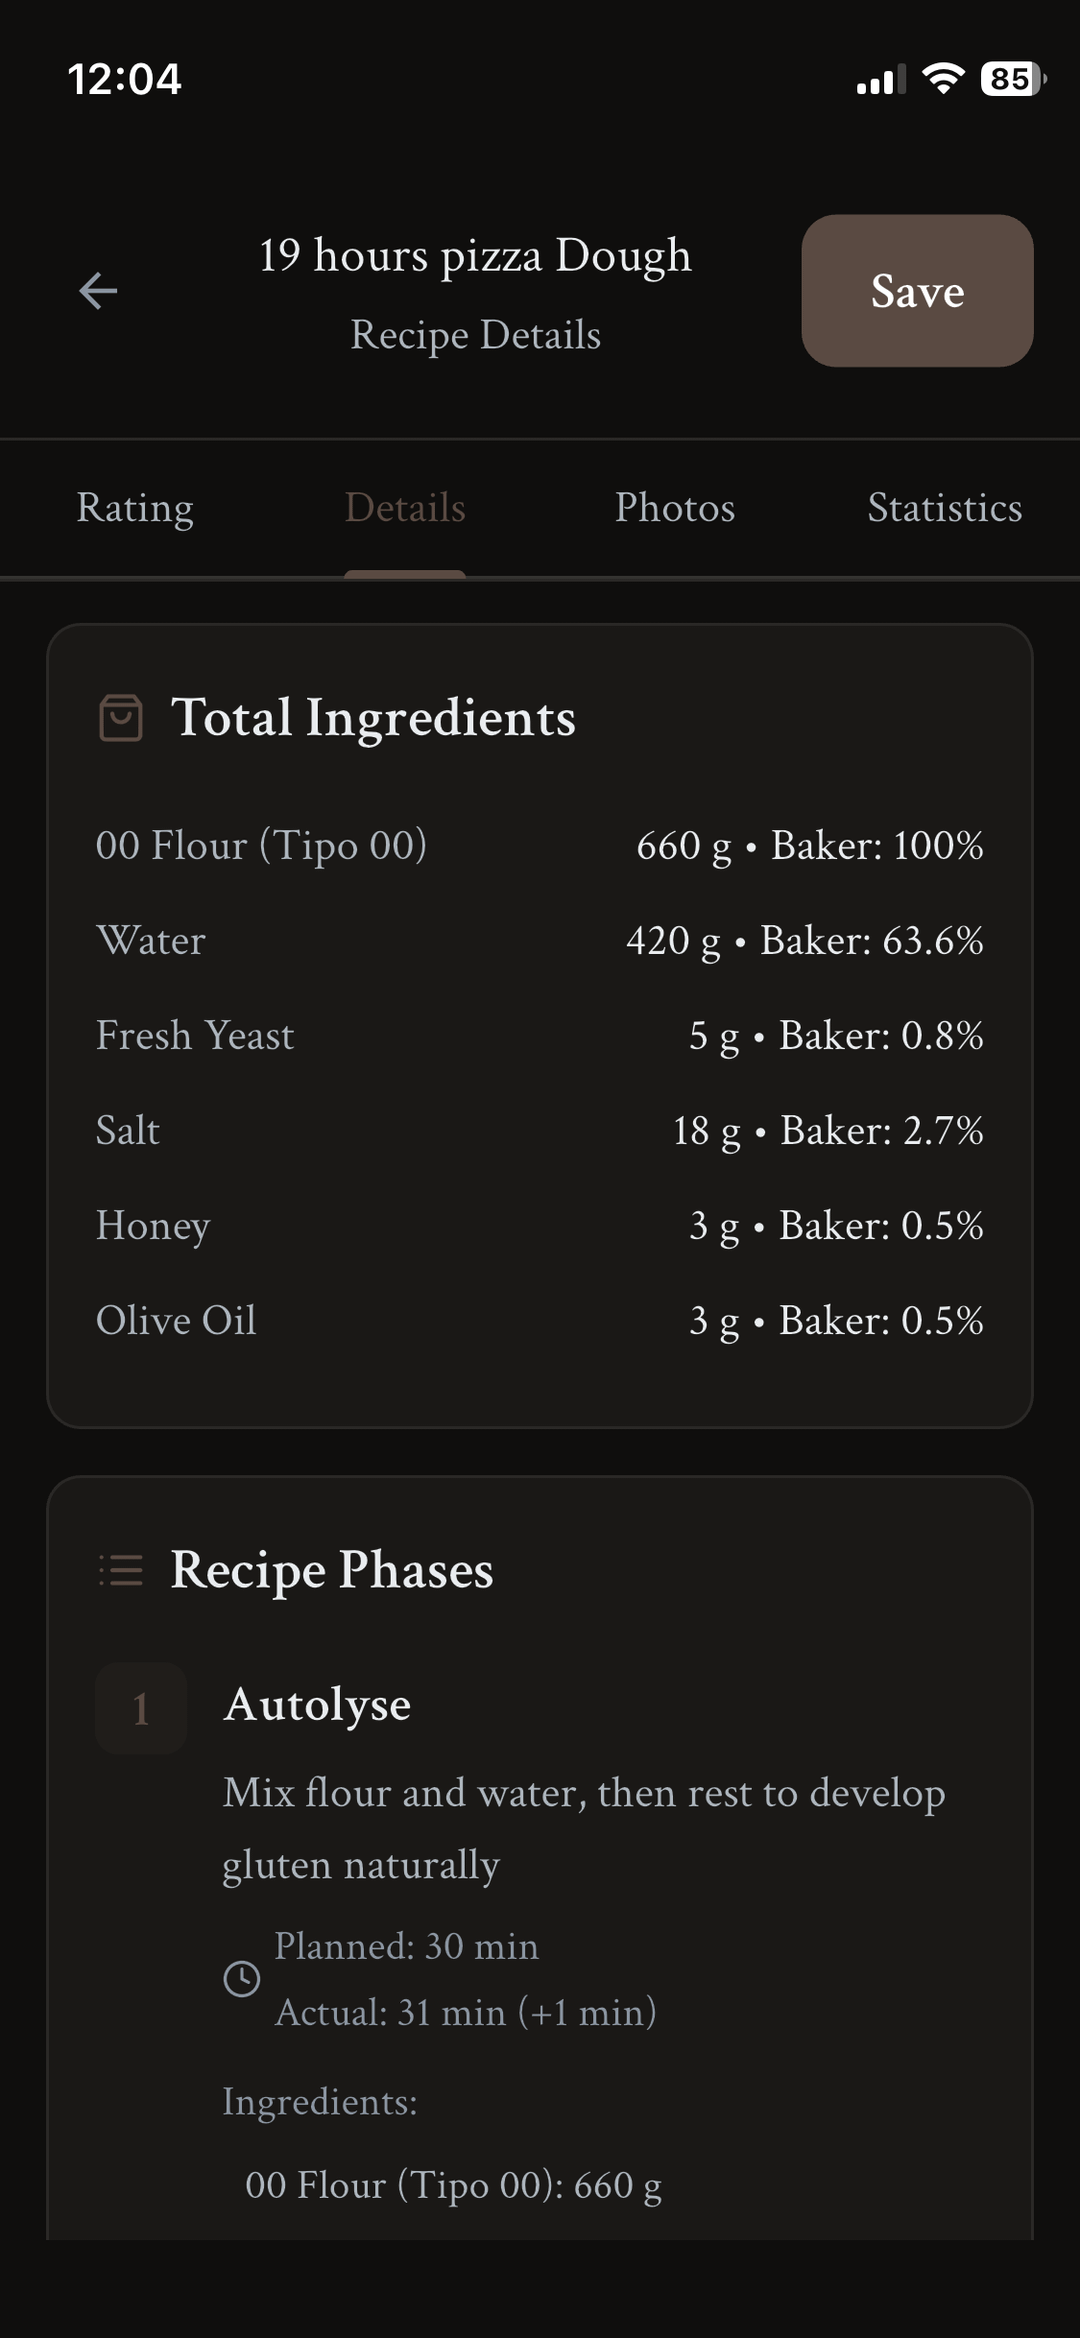Screen dimensions: 1080x2338
Task: Tap the phase number 1 badge
Action: pyautogui.click(x=141, y=1708)
